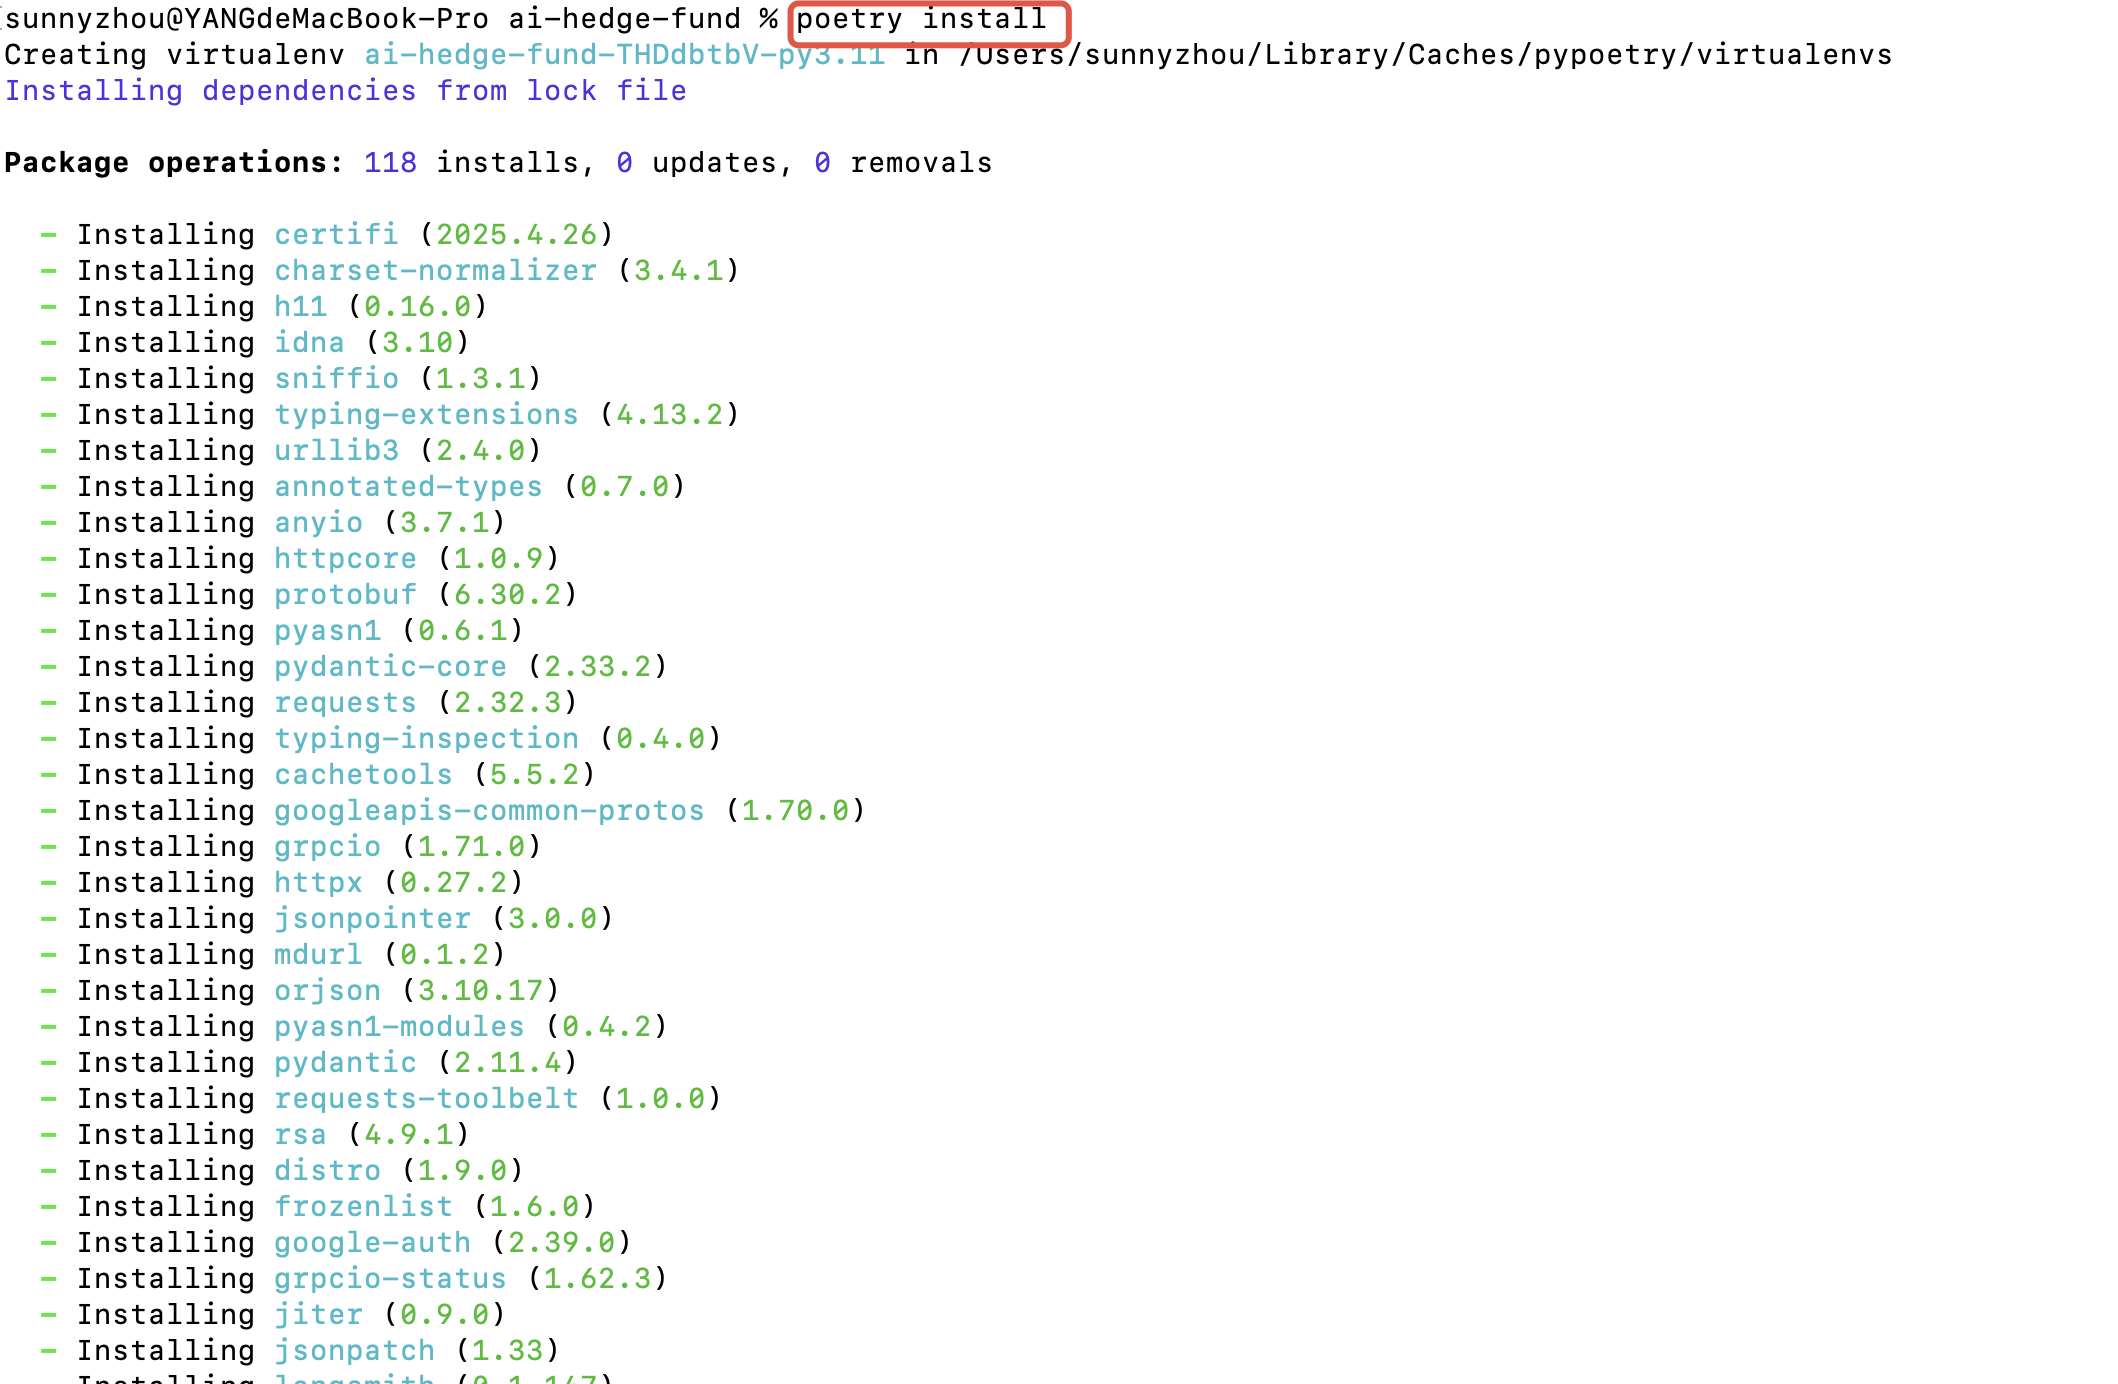This screenshot has height=1384, width=2118.
Task: Click the protobuf package name
Action: (x=345, y=595)
